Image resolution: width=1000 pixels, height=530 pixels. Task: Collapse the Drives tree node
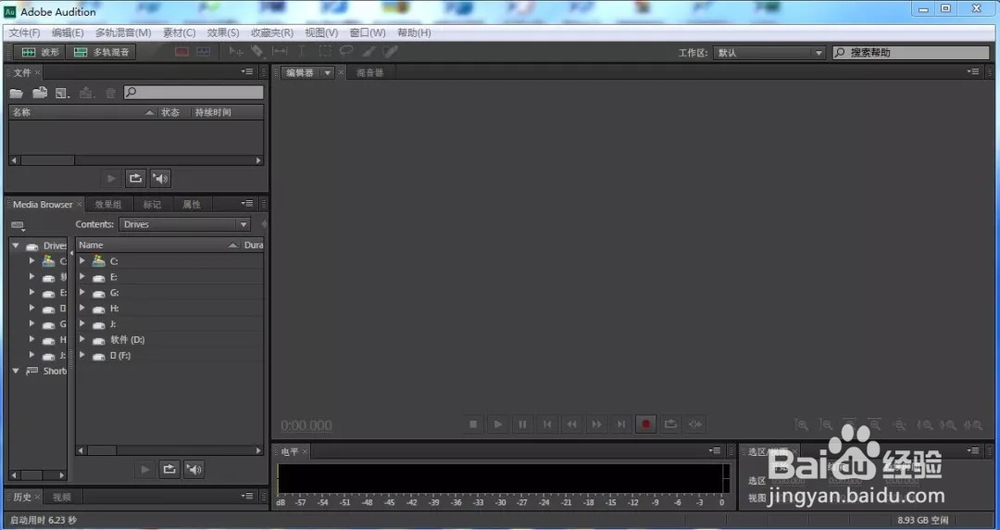pyautogui.click(x=16, y=246)
